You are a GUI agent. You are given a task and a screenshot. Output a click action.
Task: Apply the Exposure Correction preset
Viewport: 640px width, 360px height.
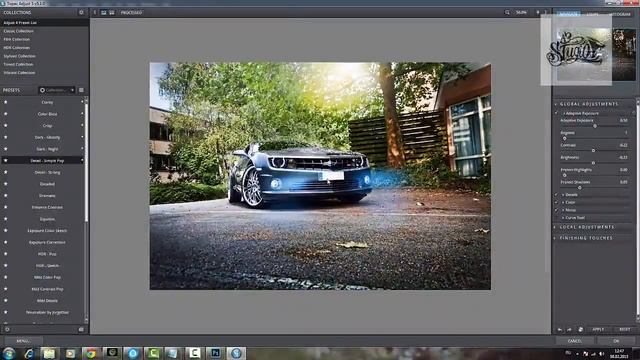pos(47,242)
